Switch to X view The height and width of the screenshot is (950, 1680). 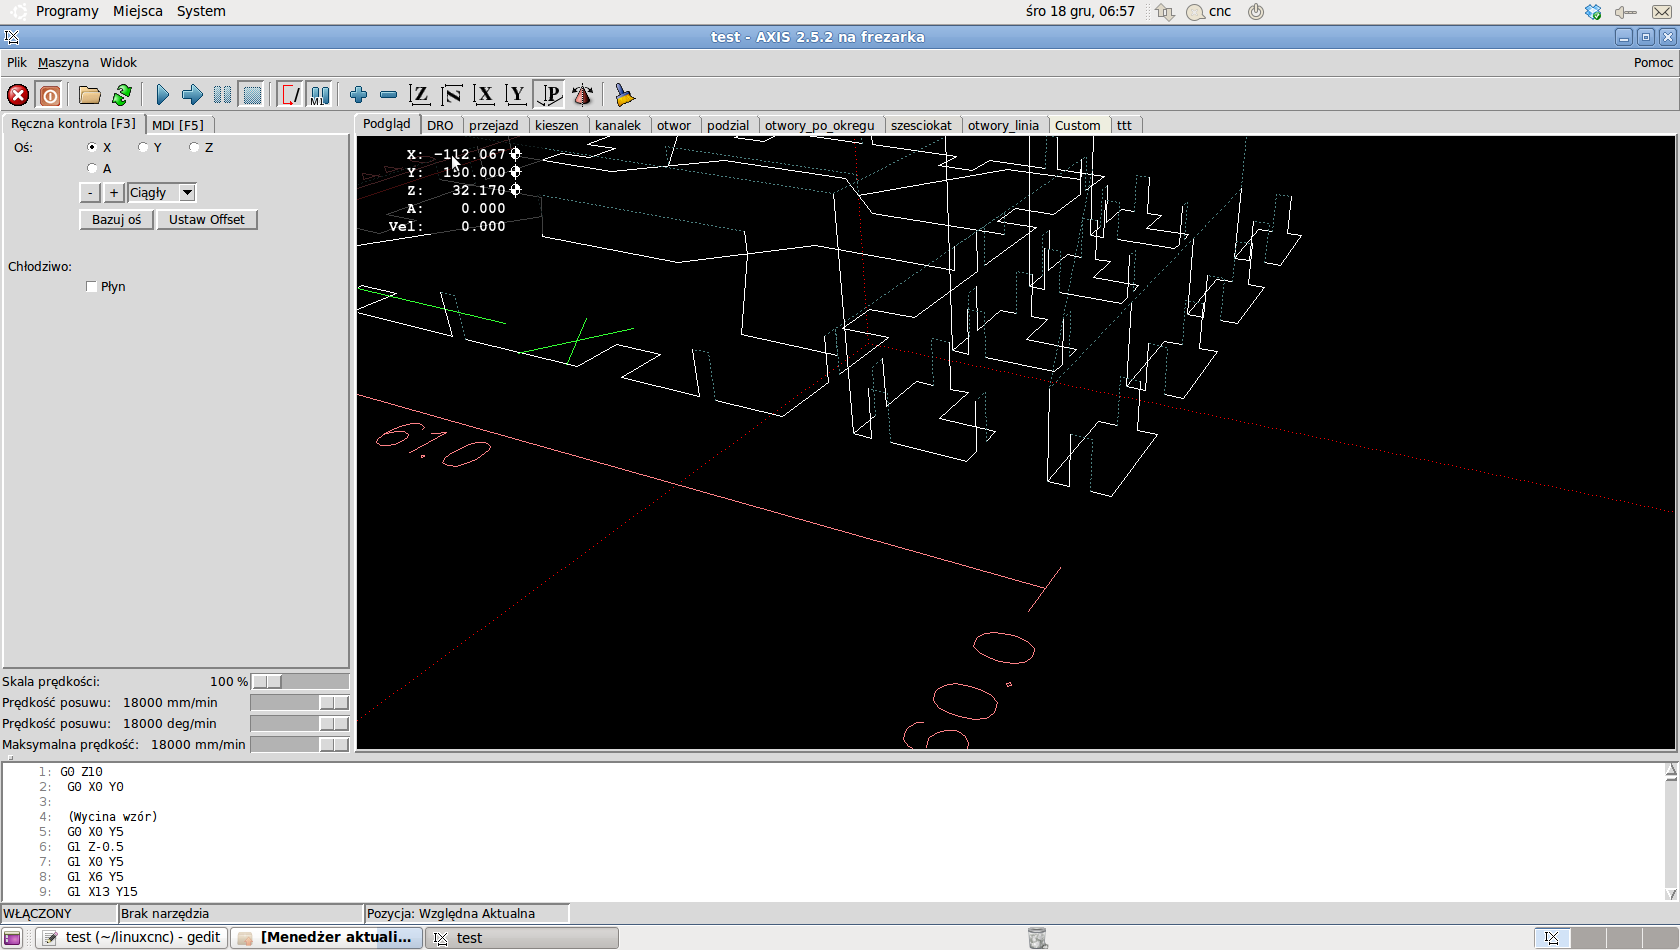pyautogui.click(x=484, y=95)
